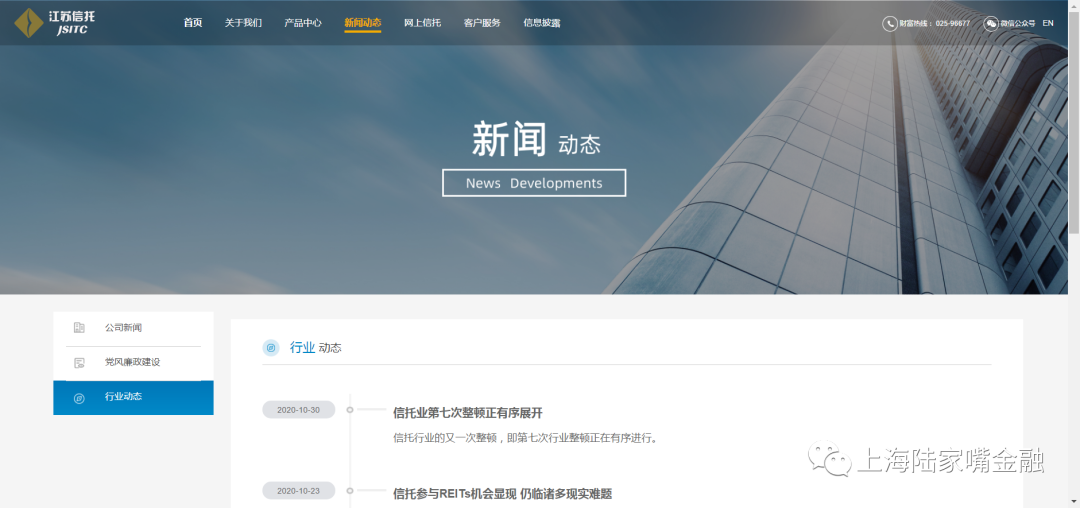The height and width of the screenshot is (508, 1080).
Task: Click the 微信公众号 label
Action: (x=1018, y=23)
